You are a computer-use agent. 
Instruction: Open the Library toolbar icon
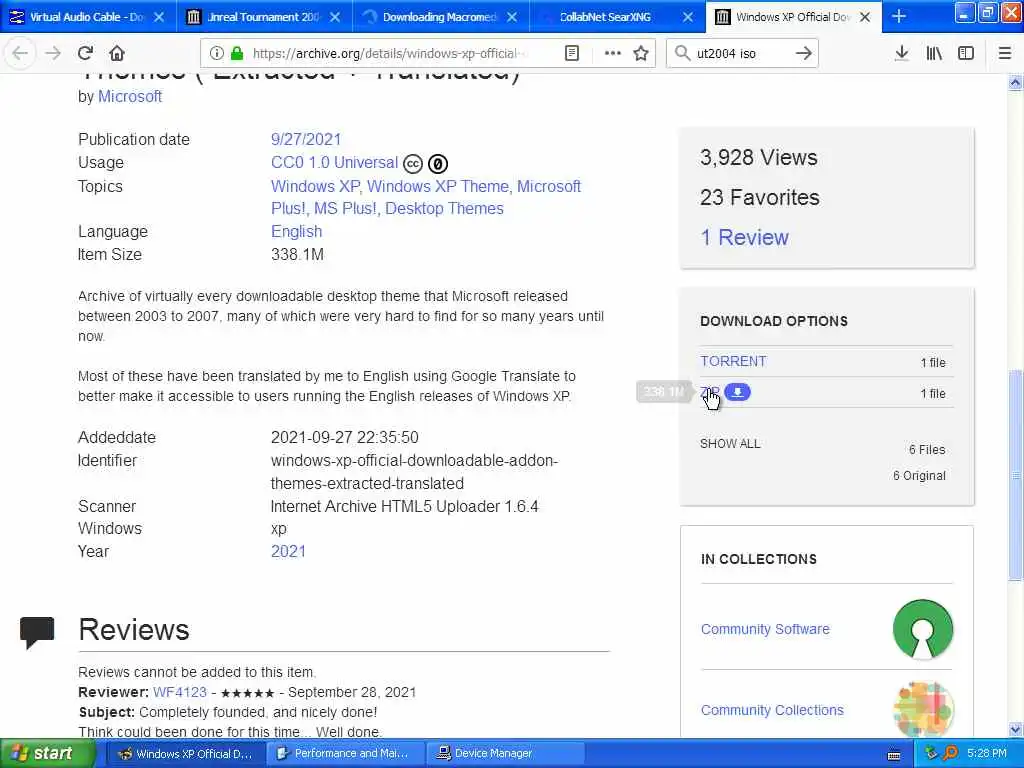(934, 54)
